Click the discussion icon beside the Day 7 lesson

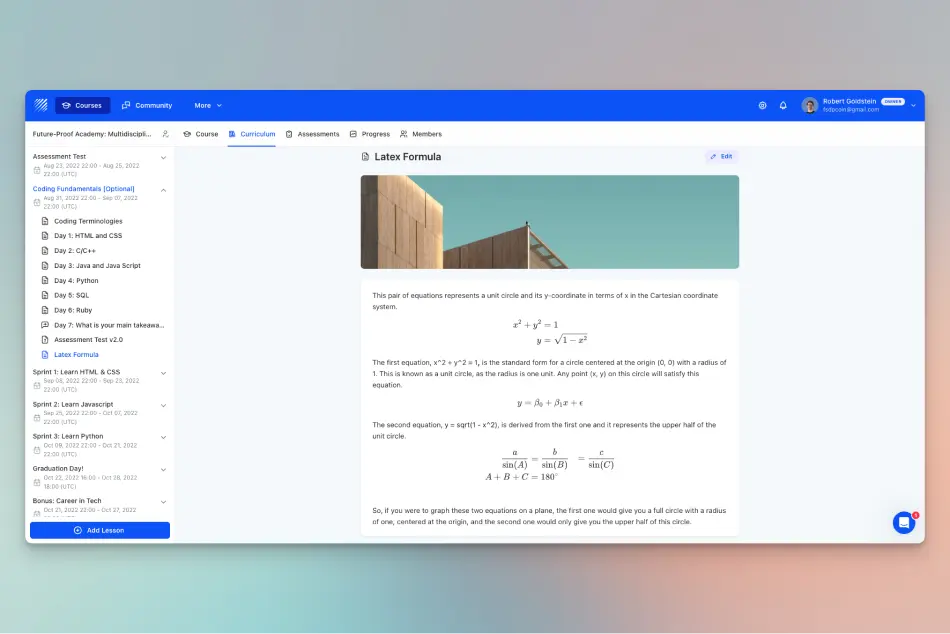point(45,325)
